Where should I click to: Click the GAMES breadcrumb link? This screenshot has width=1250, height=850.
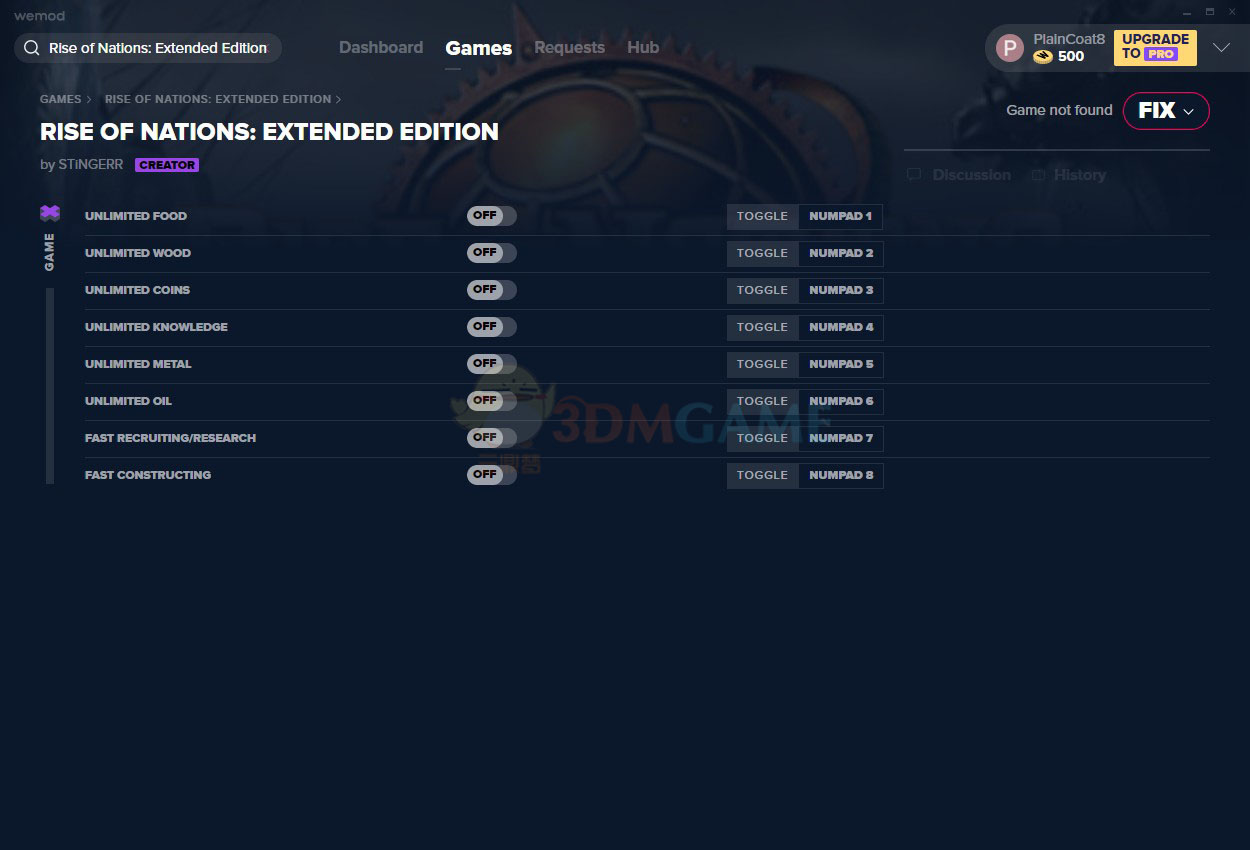[x=60, y=99]
